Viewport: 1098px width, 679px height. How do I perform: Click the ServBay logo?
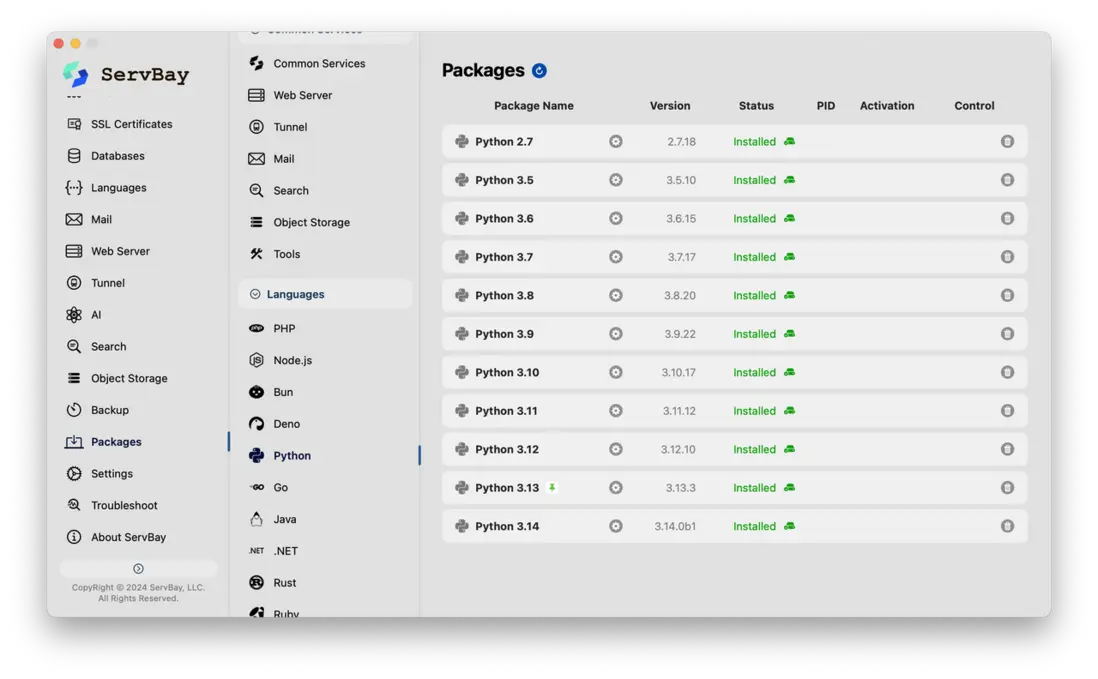pyautogui.click(x=76, y=74)
